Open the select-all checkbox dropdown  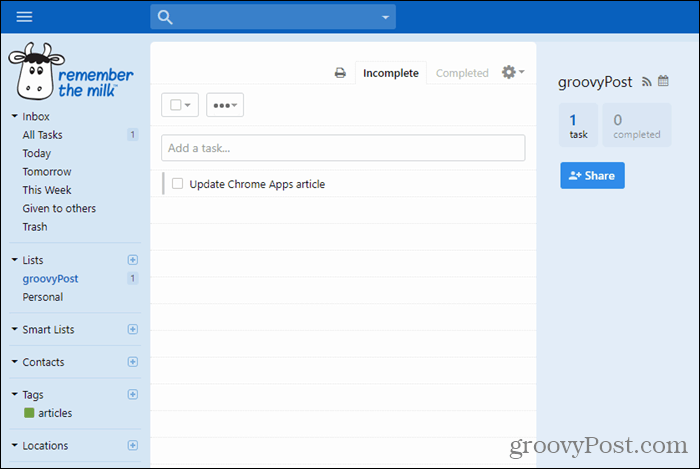coord(180,105)
